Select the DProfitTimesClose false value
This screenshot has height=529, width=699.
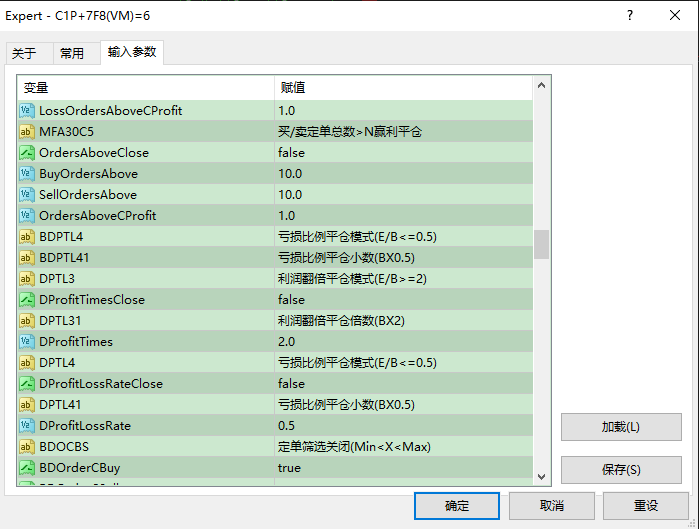coord(292,299)
